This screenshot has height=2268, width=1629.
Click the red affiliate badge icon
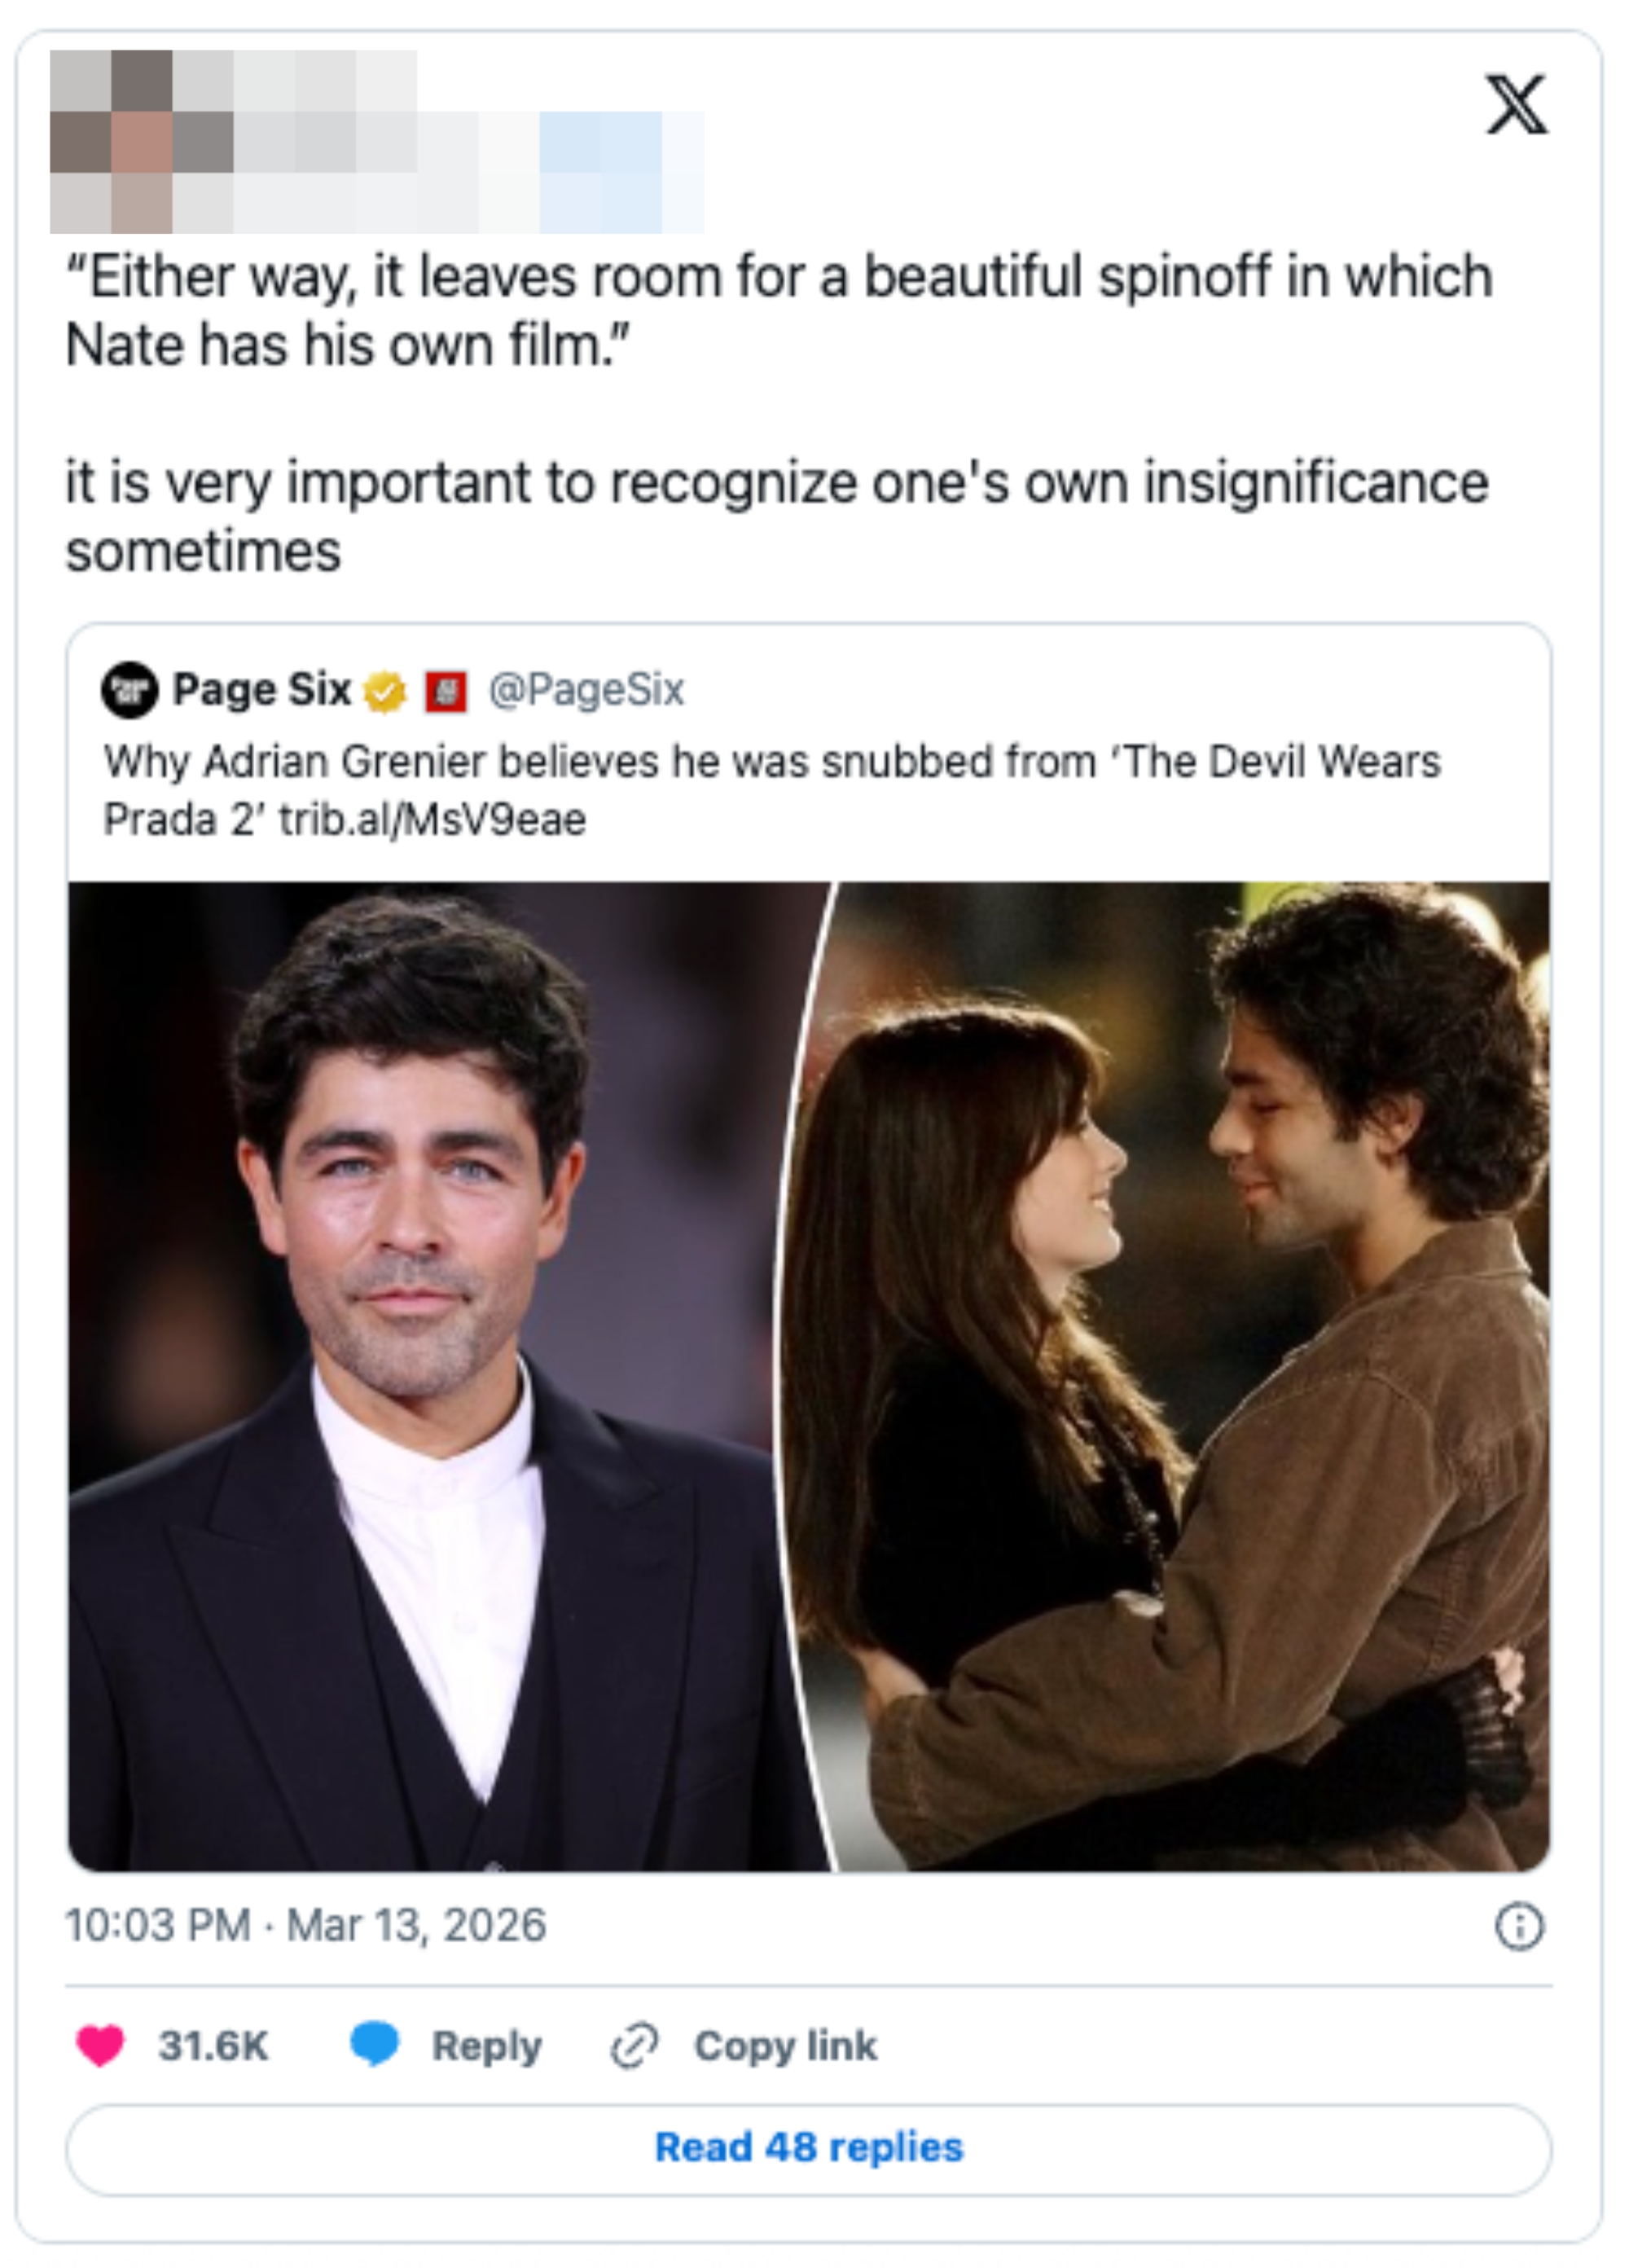[x=446, y=691]
